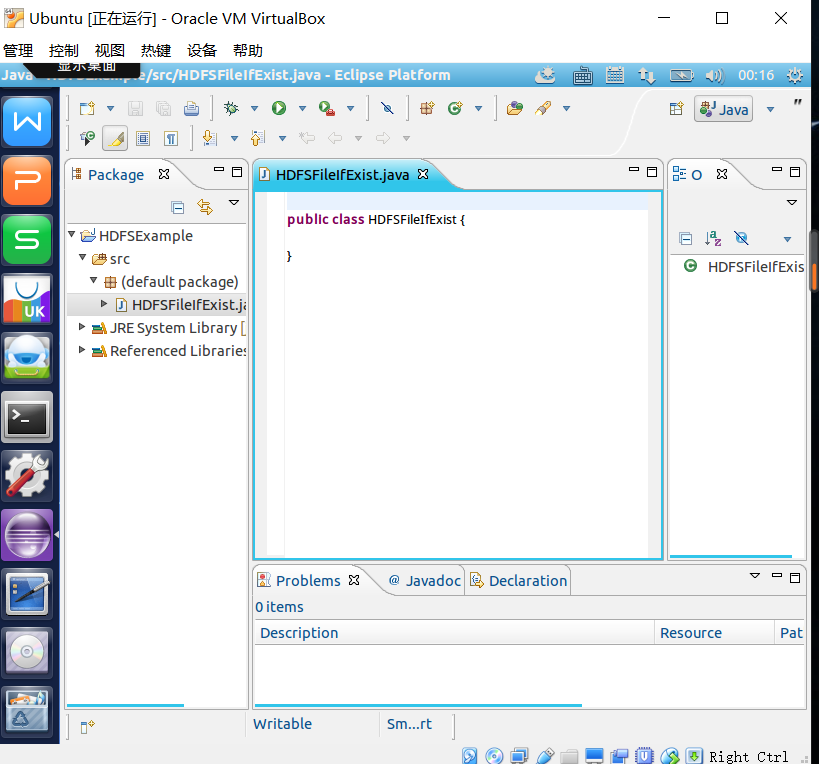
Task: Toggle Hide Fields in Outline
Action: 741,238
